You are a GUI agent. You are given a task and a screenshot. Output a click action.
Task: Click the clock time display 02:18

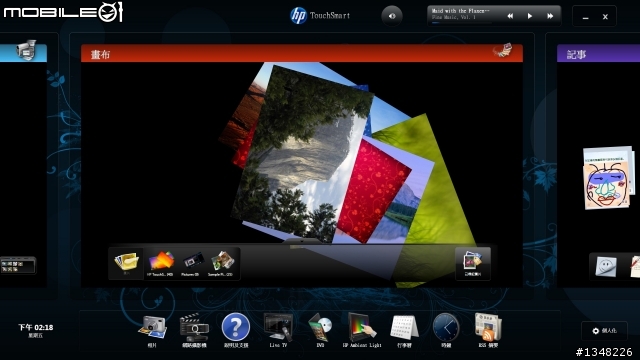[36, 327]
